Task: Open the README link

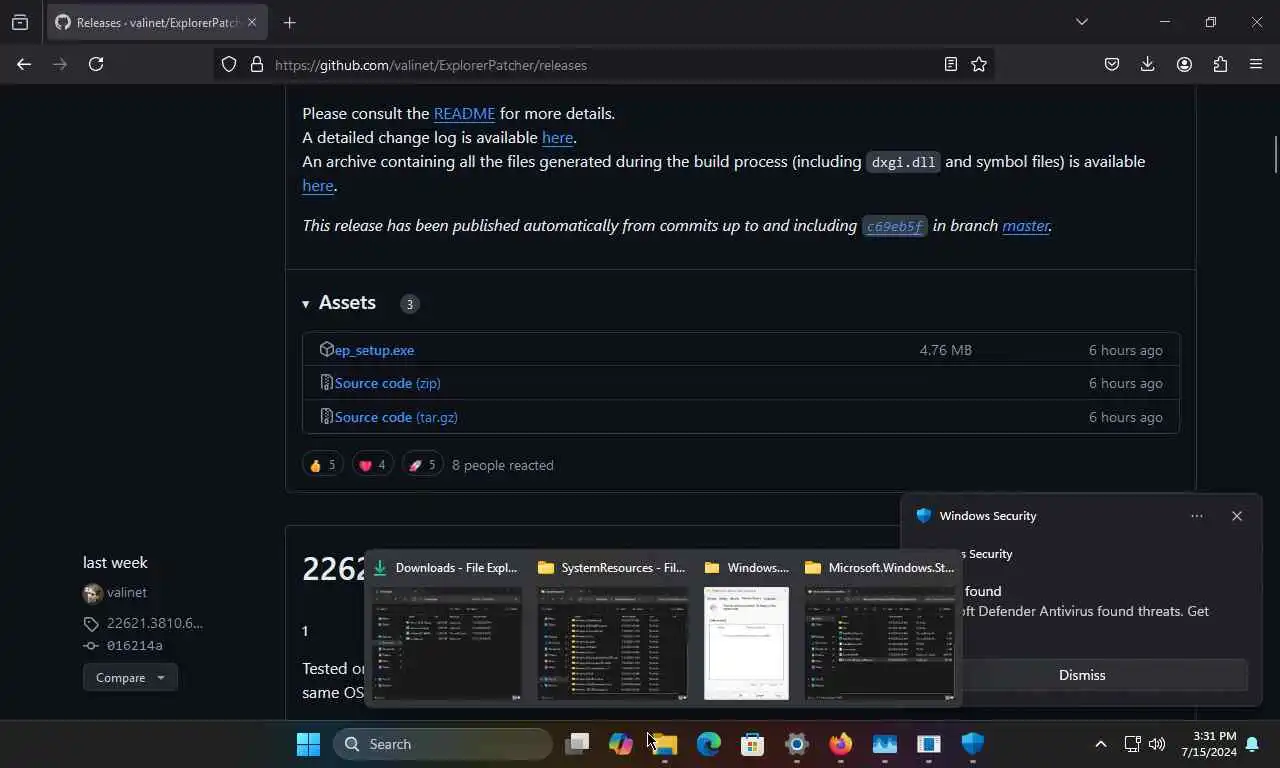Action: (x=464, y=114)
